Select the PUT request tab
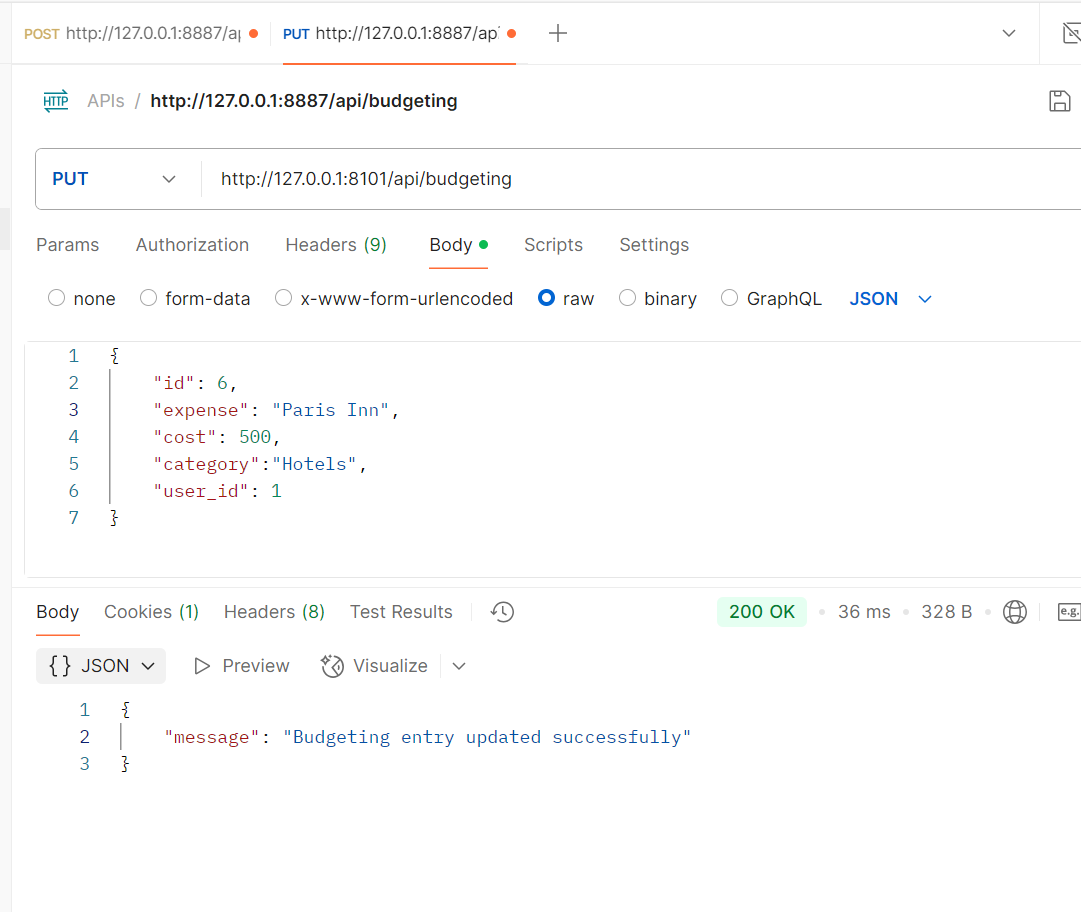 [x=400, y=33]
